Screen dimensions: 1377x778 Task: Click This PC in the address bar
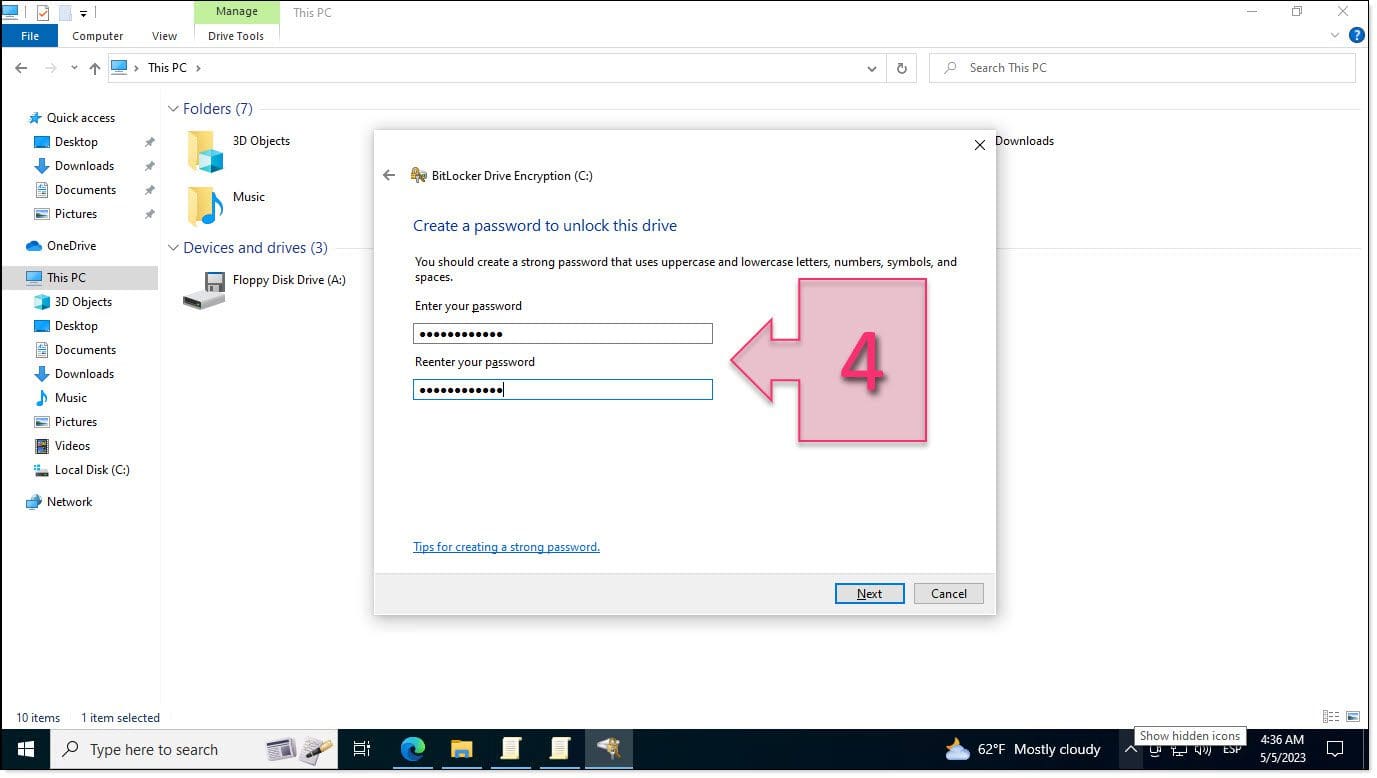pyautogui.click(x=167, y=68)
